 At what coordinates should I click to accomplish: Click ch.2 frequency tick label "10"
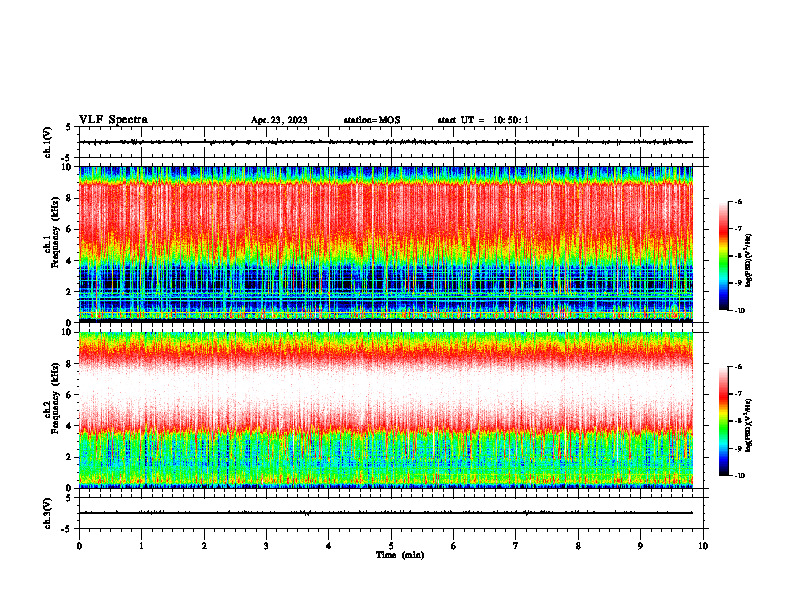[x=69, y=332]
